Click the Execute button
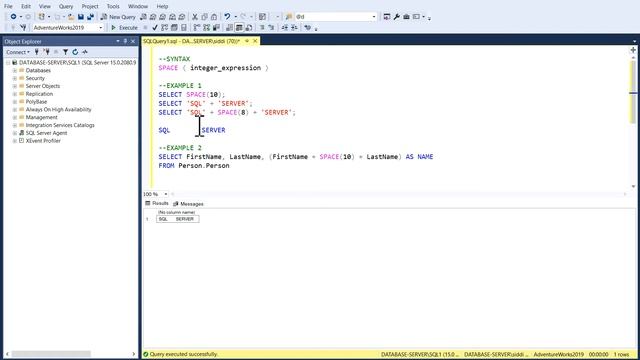This screenshot has width=640, height=360. 124,27
